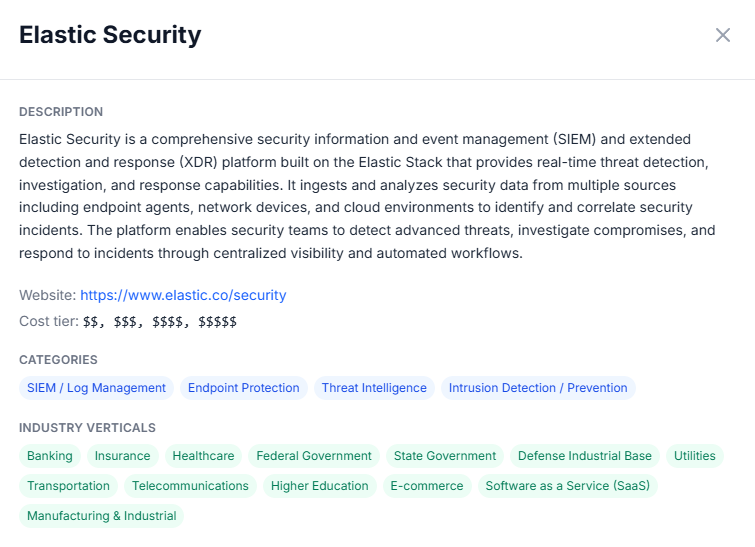Image resolution: width=755 pixels, height=547 pixels.
Task: Open the elastic.co/security website link
Action: (183, 295)
